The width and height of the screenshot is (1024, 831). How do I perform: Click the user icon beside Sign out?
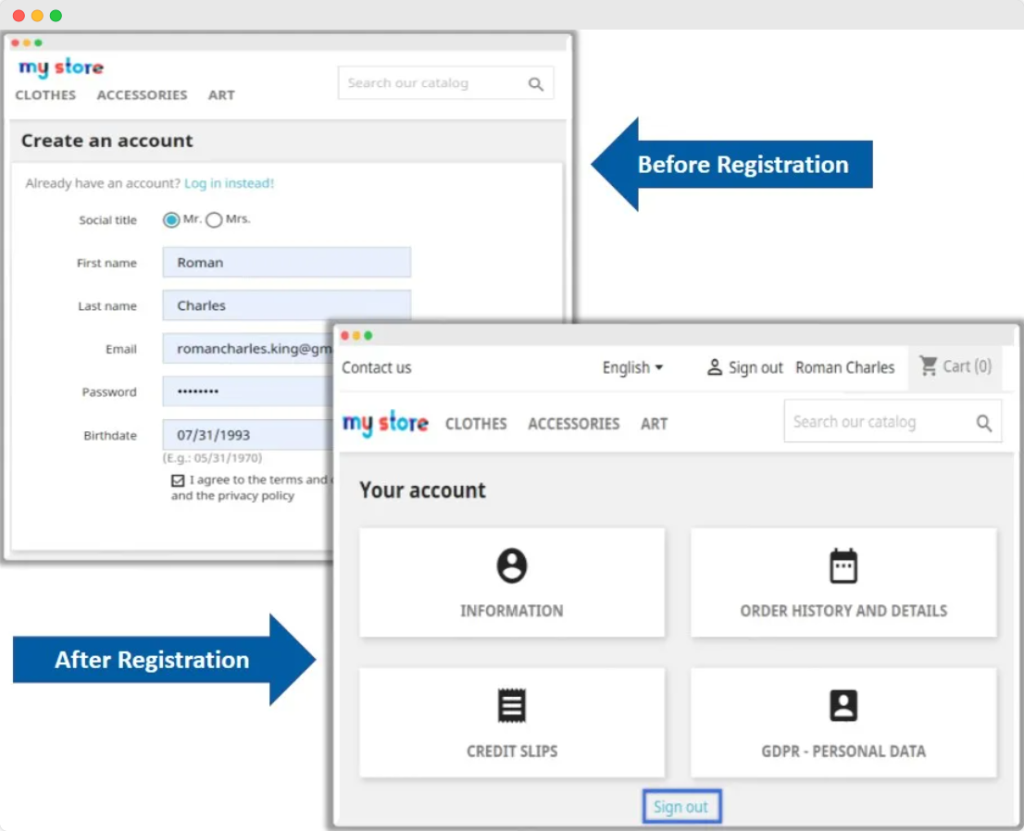[714, 367]
